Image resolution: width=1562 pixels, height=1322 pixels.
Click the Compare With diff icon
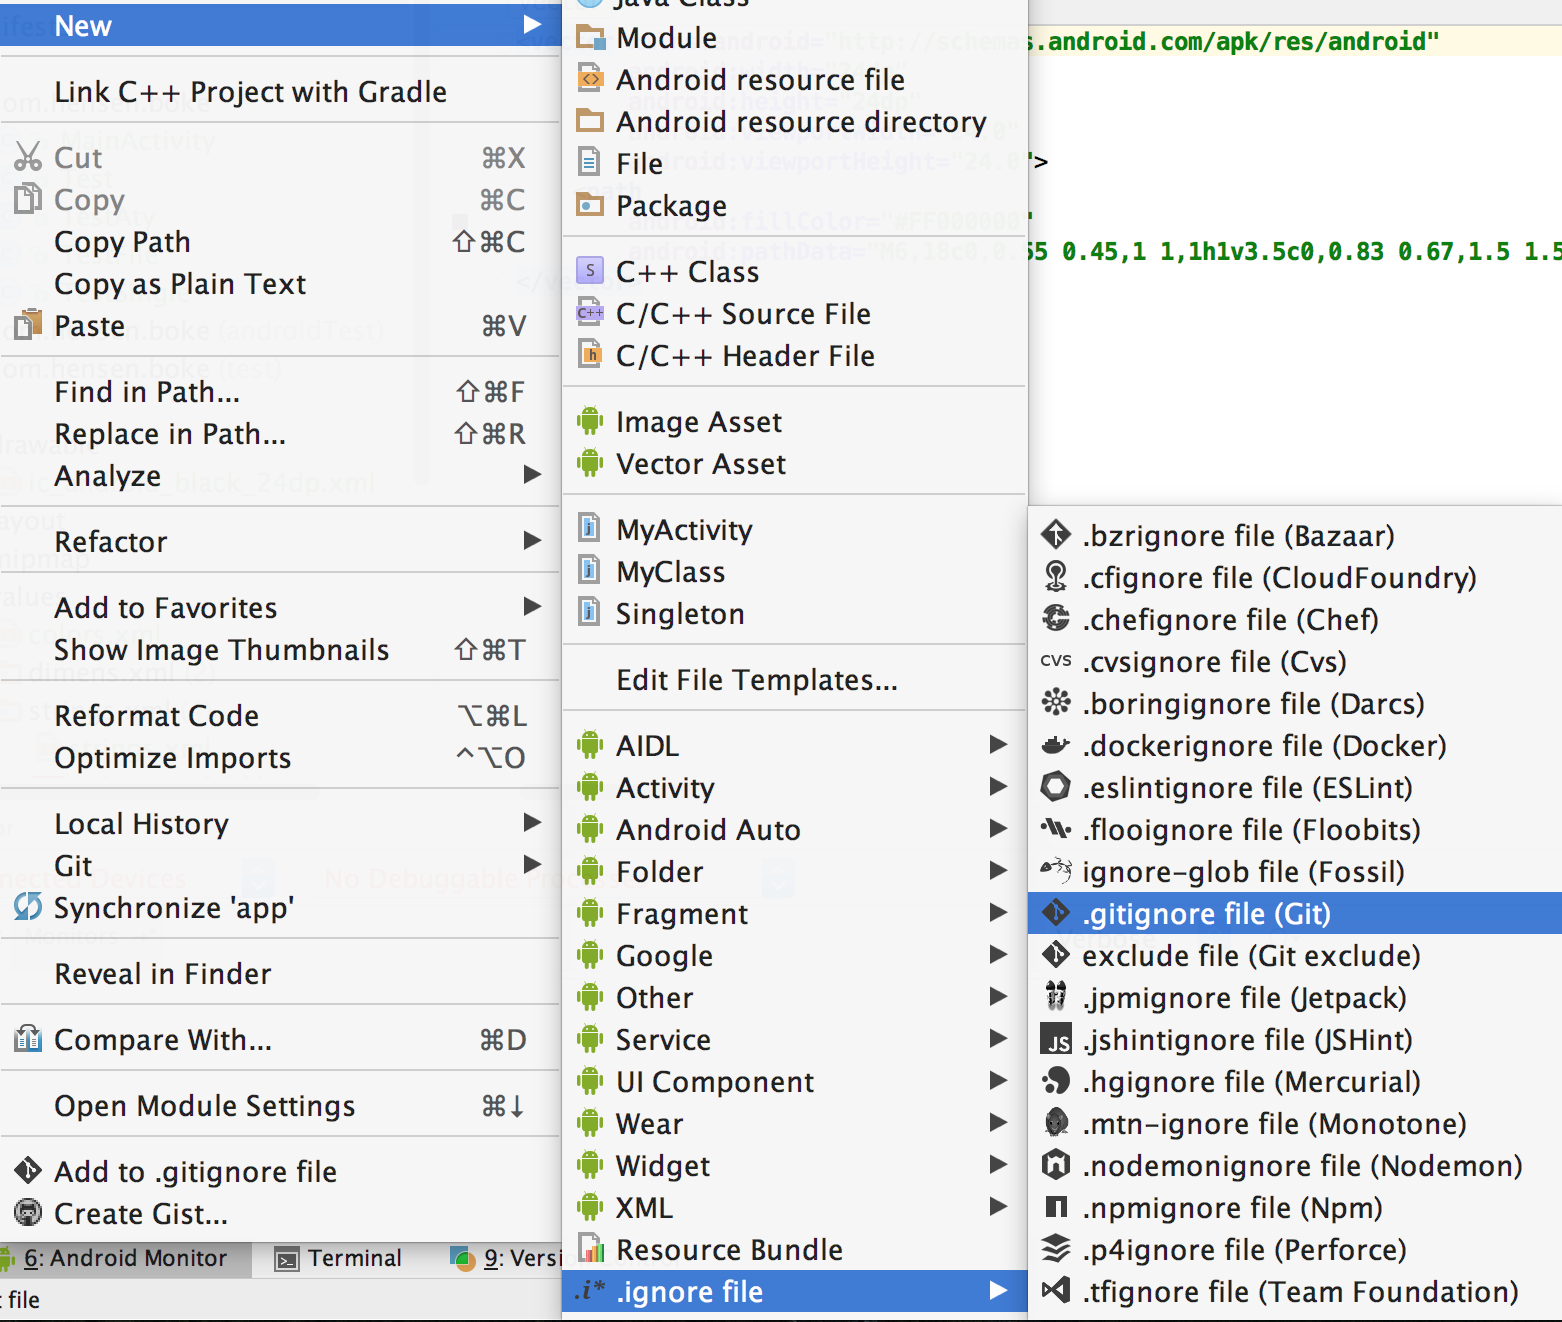click(x=28, y=1039)
